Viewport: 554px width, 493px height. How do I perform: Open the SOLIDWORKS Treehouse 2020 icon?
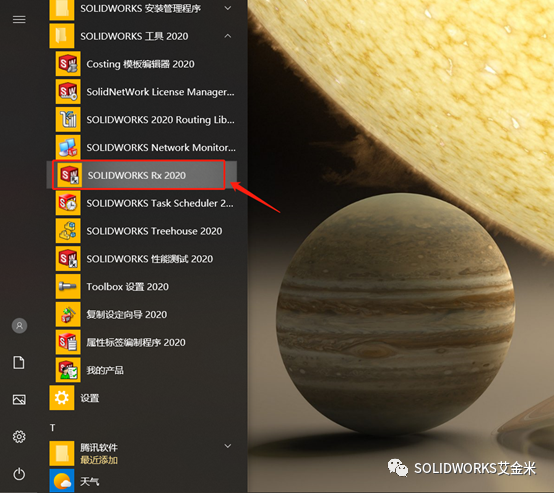[68, 231]
